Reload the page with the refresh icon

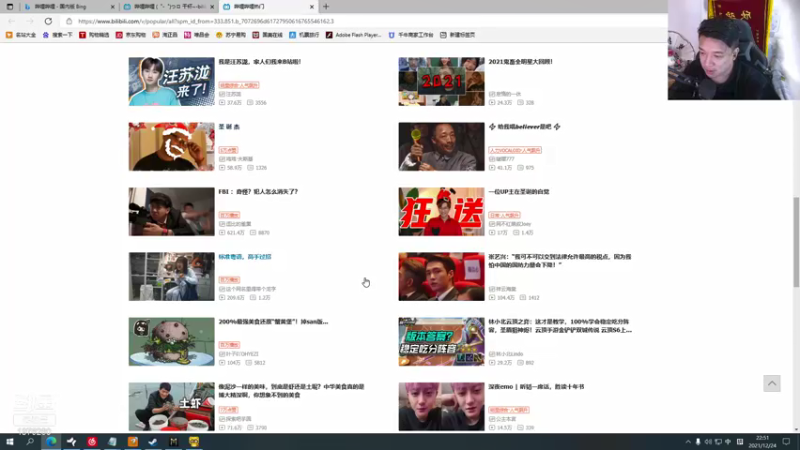click(48, 21)
